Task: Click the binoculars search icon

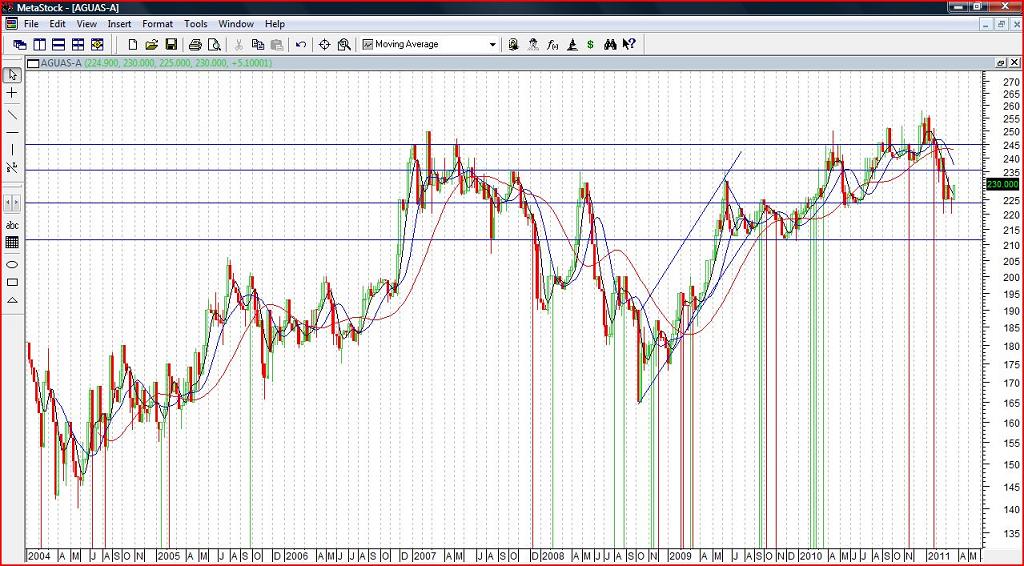Action: click(x=610, y=44)
